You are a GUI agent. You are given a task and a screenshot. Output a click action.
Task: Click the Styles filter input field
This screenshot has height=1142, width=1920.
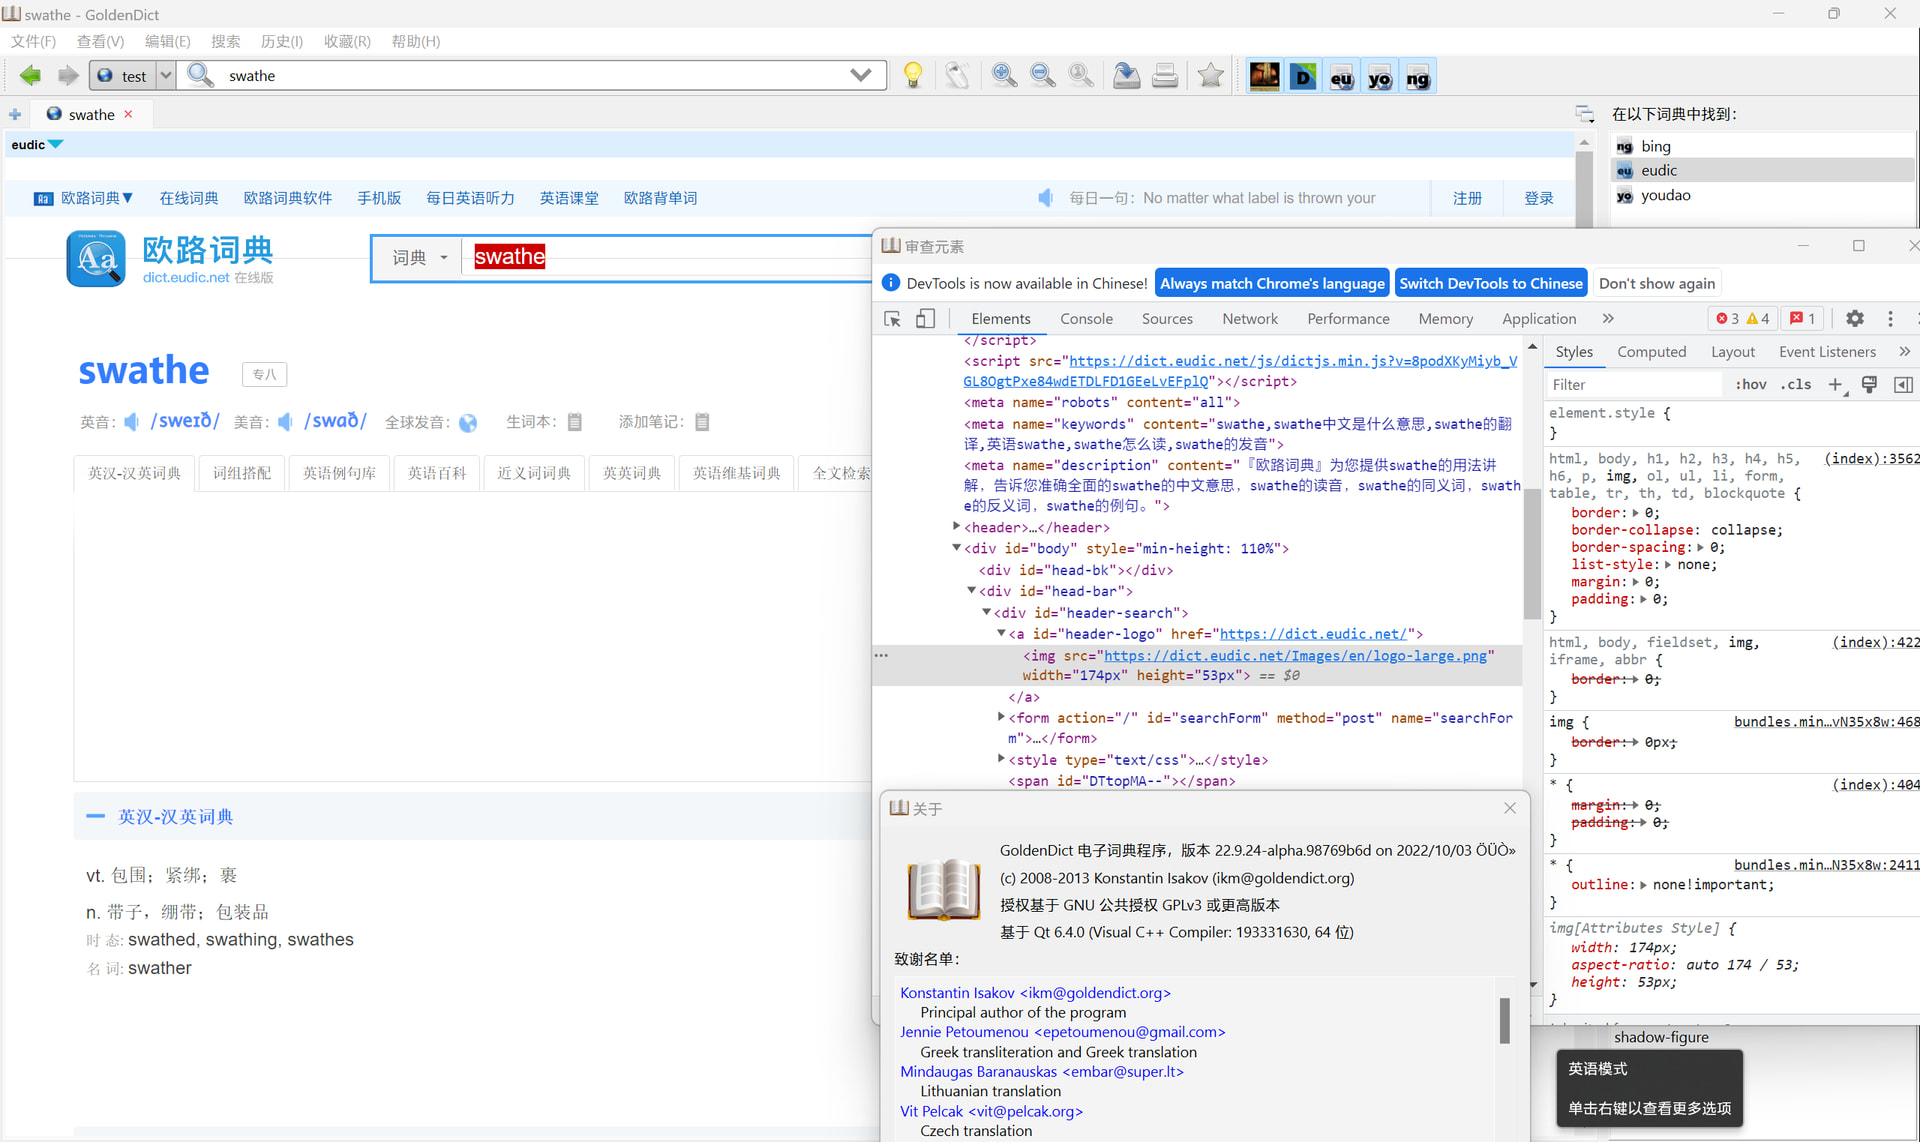coord(1634,384)
